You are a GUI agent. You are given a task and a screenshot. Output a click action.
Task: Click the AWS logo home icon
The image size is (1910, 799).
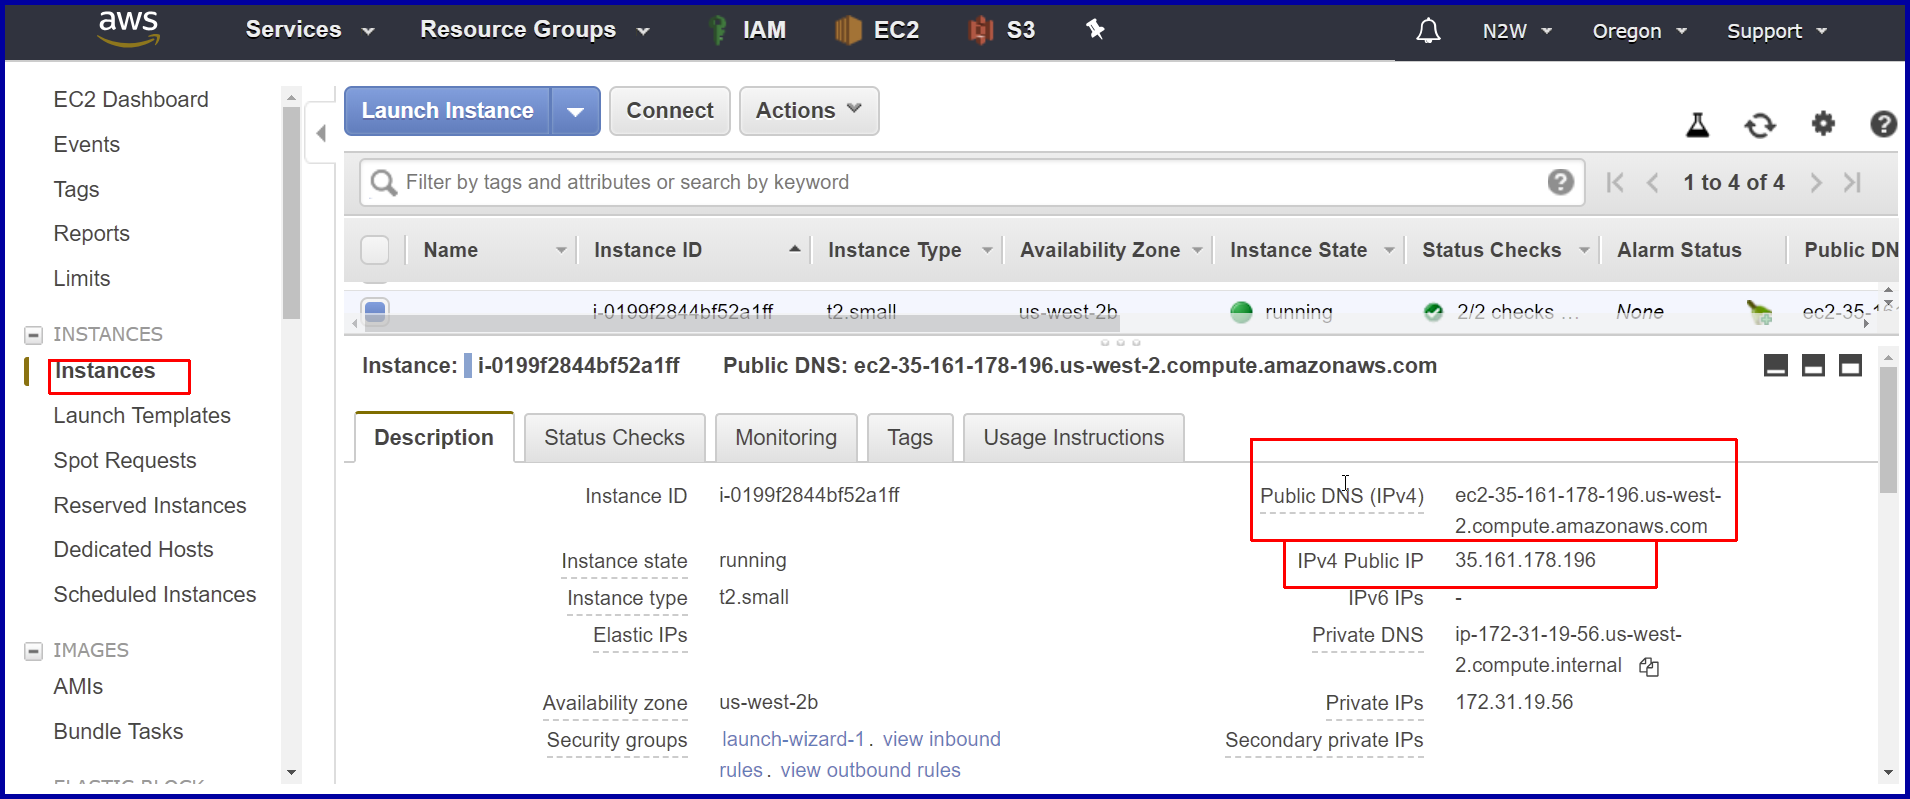coord(128,29)
